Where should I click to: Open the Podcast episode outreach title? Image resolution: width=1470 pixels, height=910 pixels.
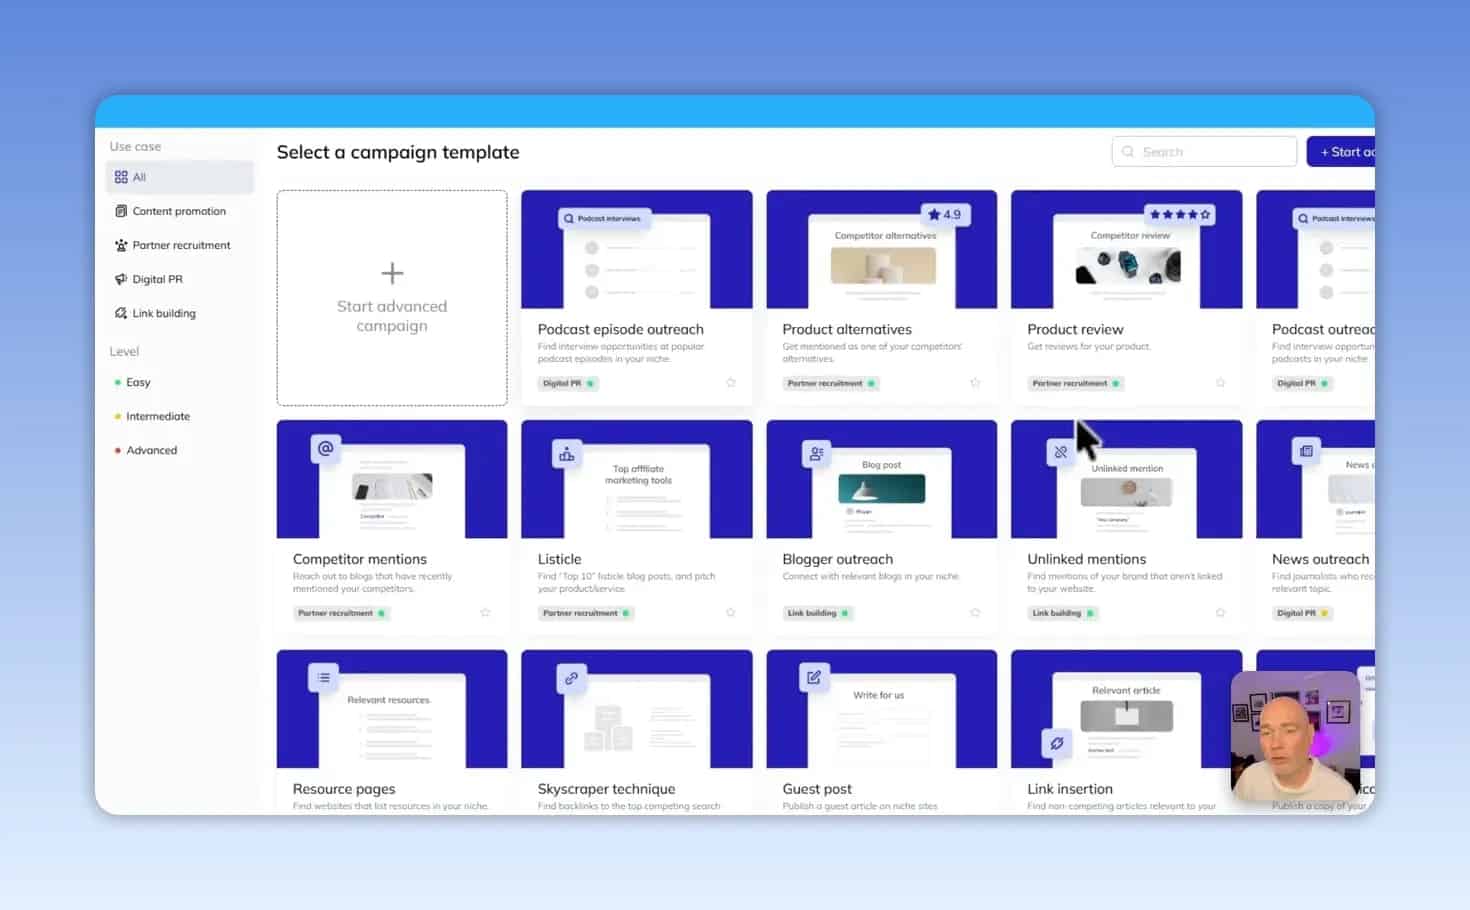pyautogui.click(x=620, y=329)
